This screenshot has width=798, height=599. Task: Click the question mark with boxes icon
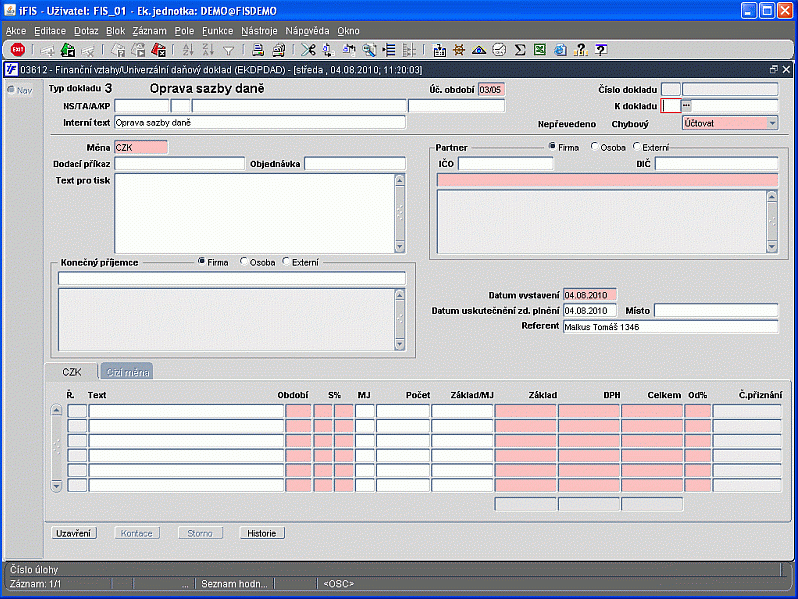pos(580,50)
